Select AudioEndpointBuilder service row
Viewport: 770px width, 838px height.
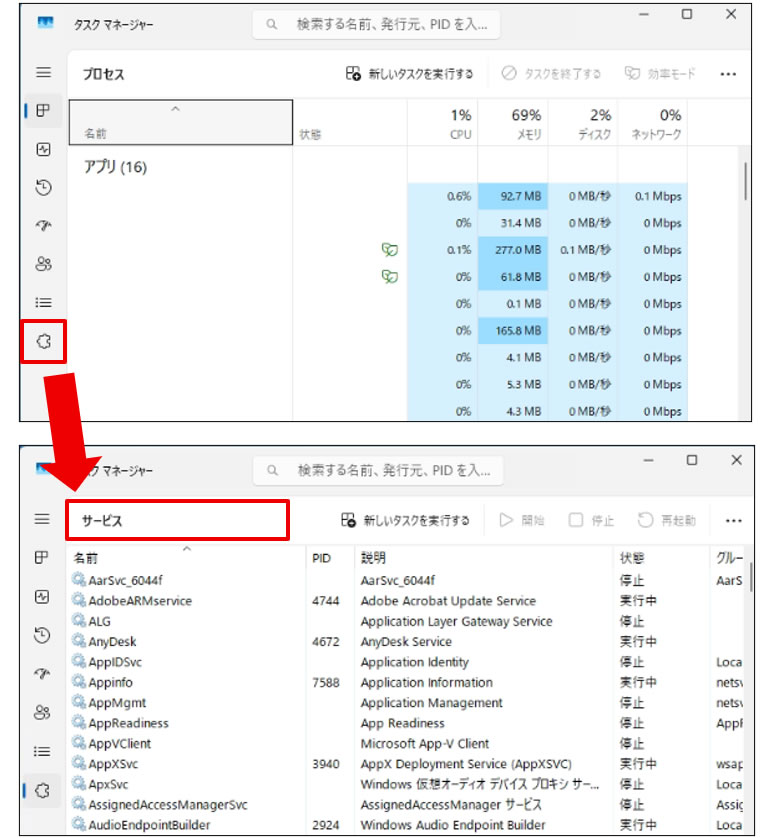click(x=406, y=825)
